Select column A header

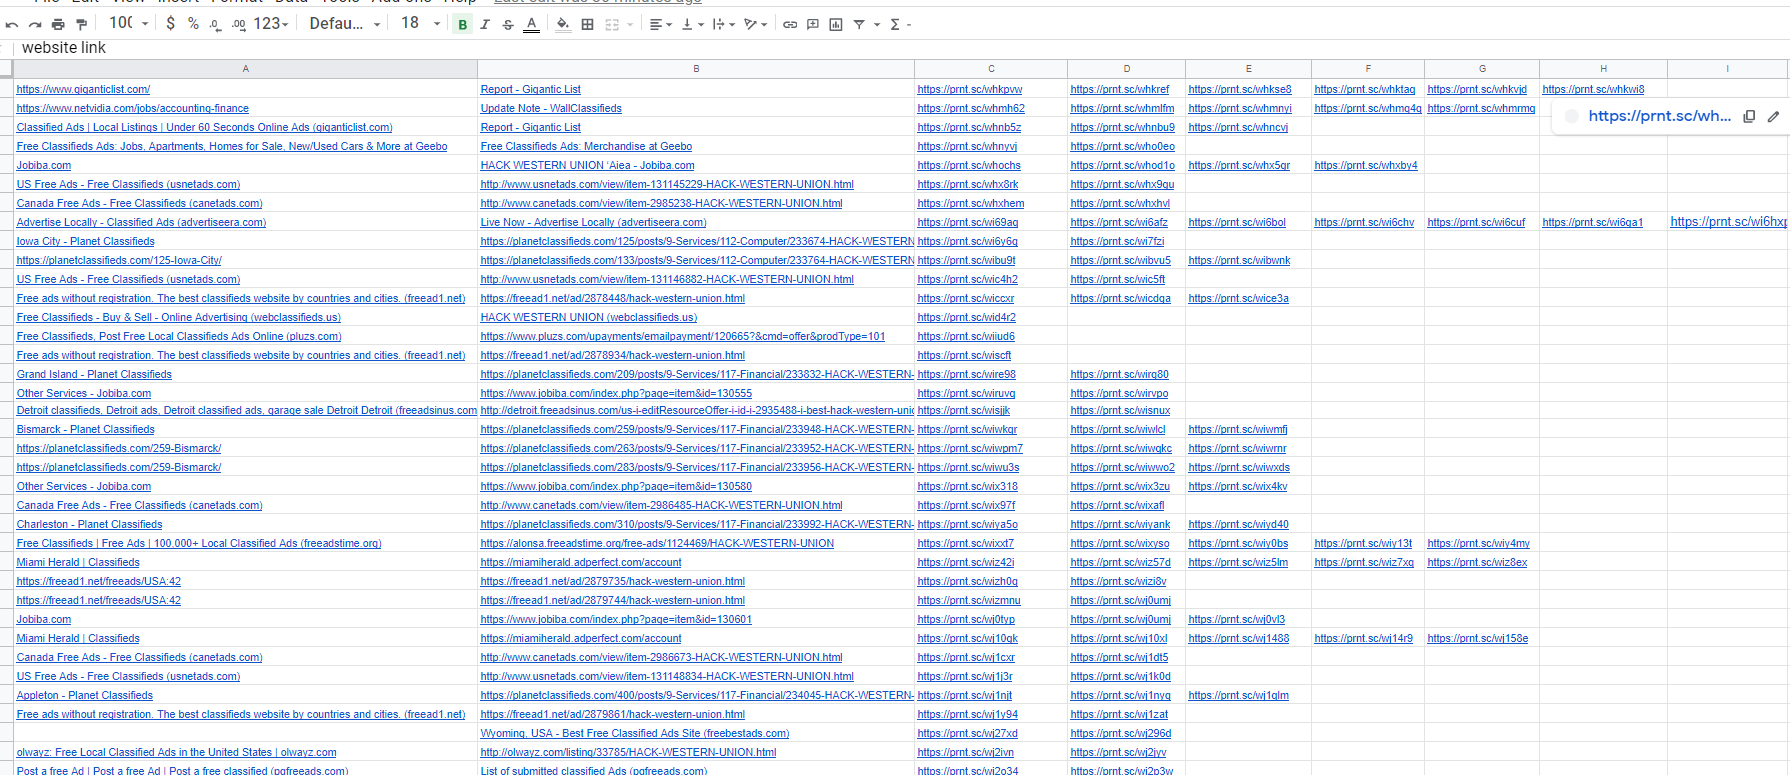pos(245,69)
